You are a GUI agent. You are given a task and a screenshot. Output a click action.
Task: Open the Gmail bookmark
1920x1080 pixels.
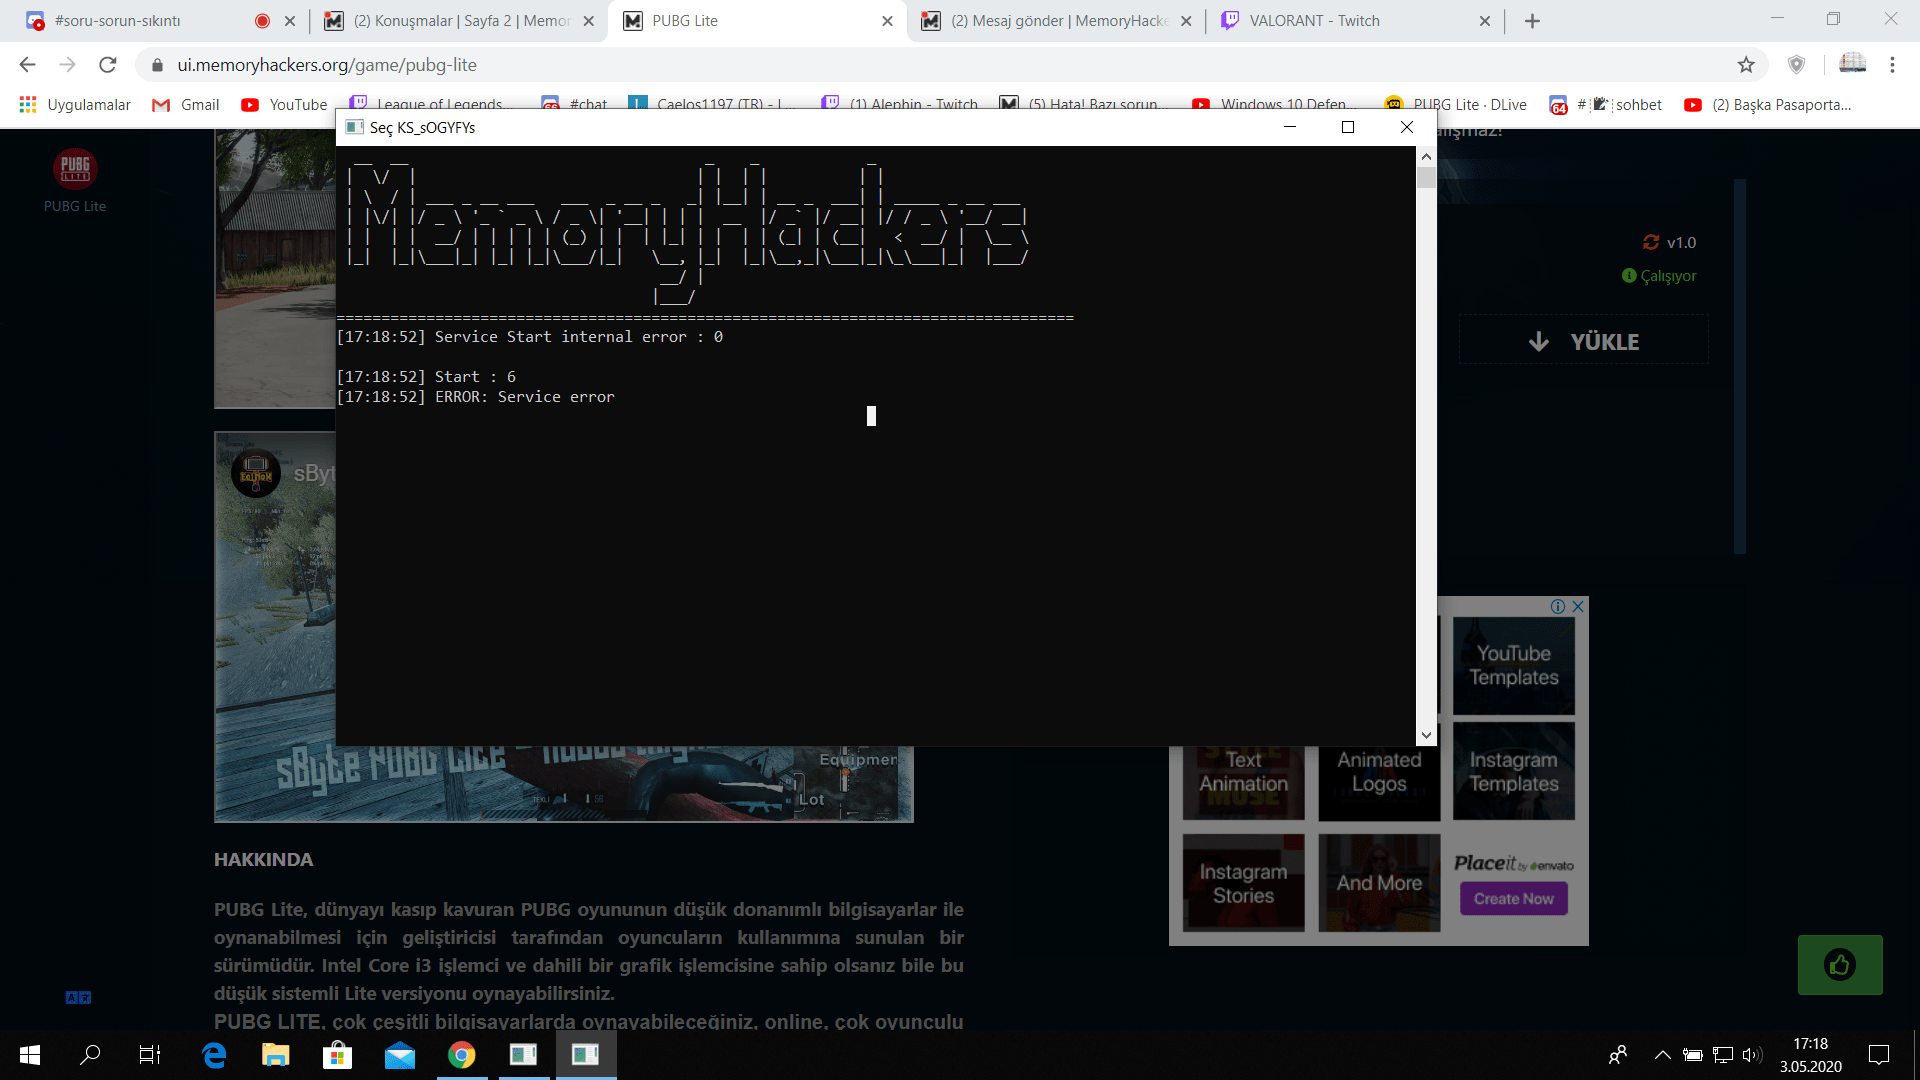point(186,105)
